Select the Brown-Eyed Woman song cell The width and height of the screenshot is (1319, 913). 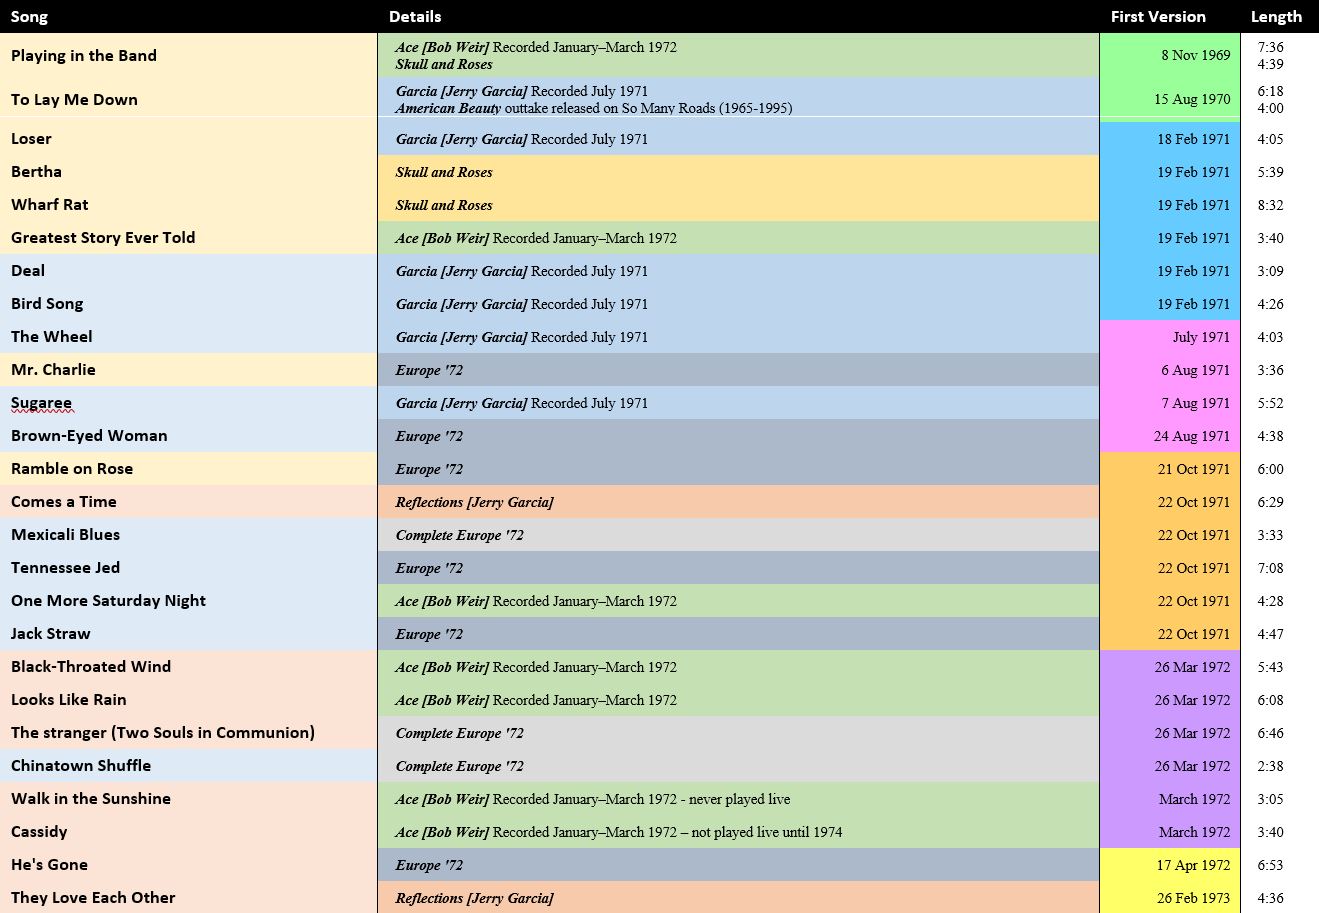188,435
